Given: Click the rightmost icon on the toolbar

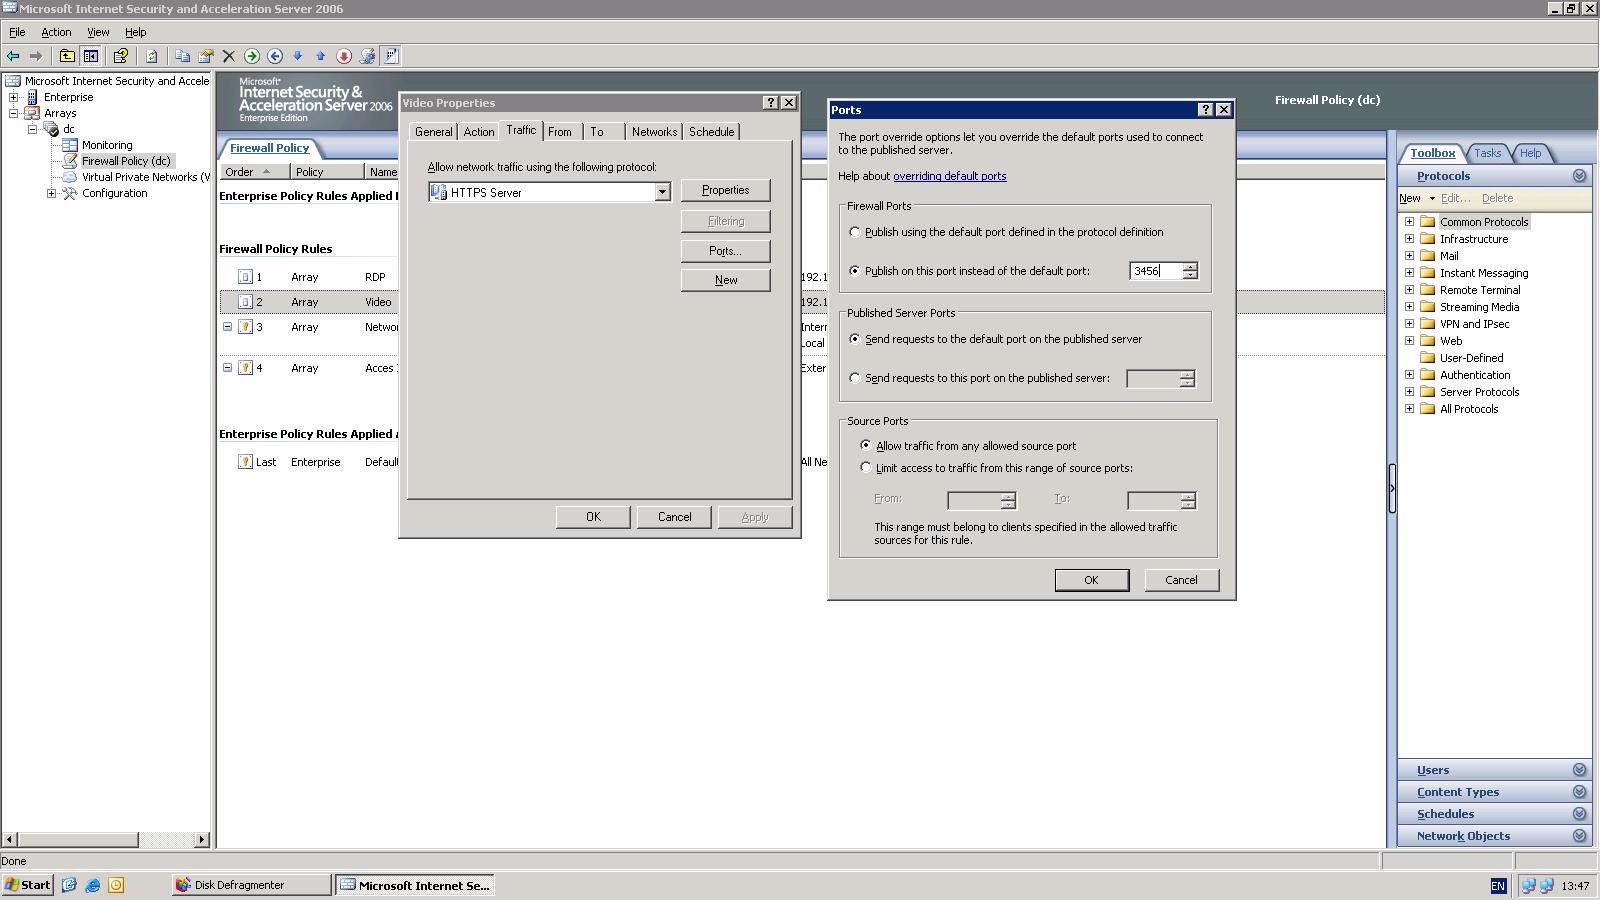Looking at the screenshot, I should tap(391, 56).
